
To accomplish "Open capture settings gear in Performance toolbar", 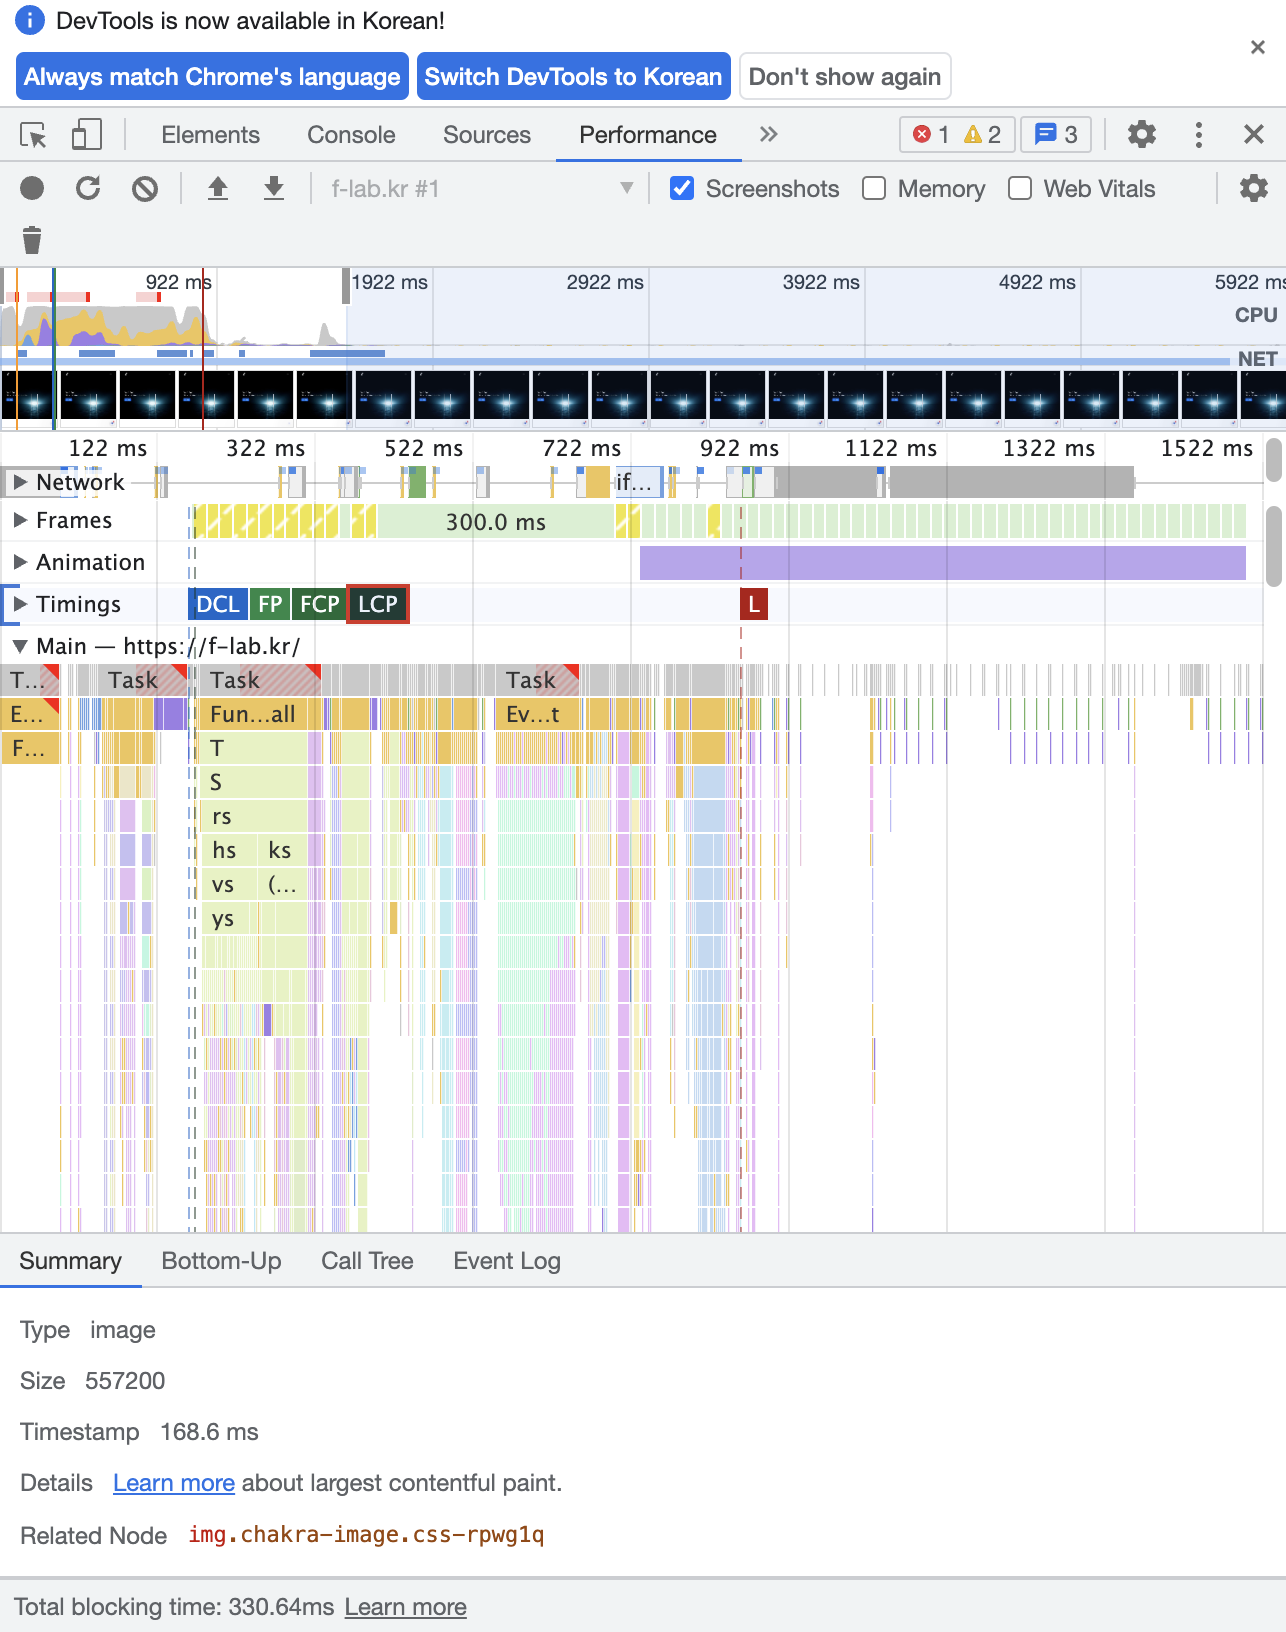I will [x=1253, y=188].
